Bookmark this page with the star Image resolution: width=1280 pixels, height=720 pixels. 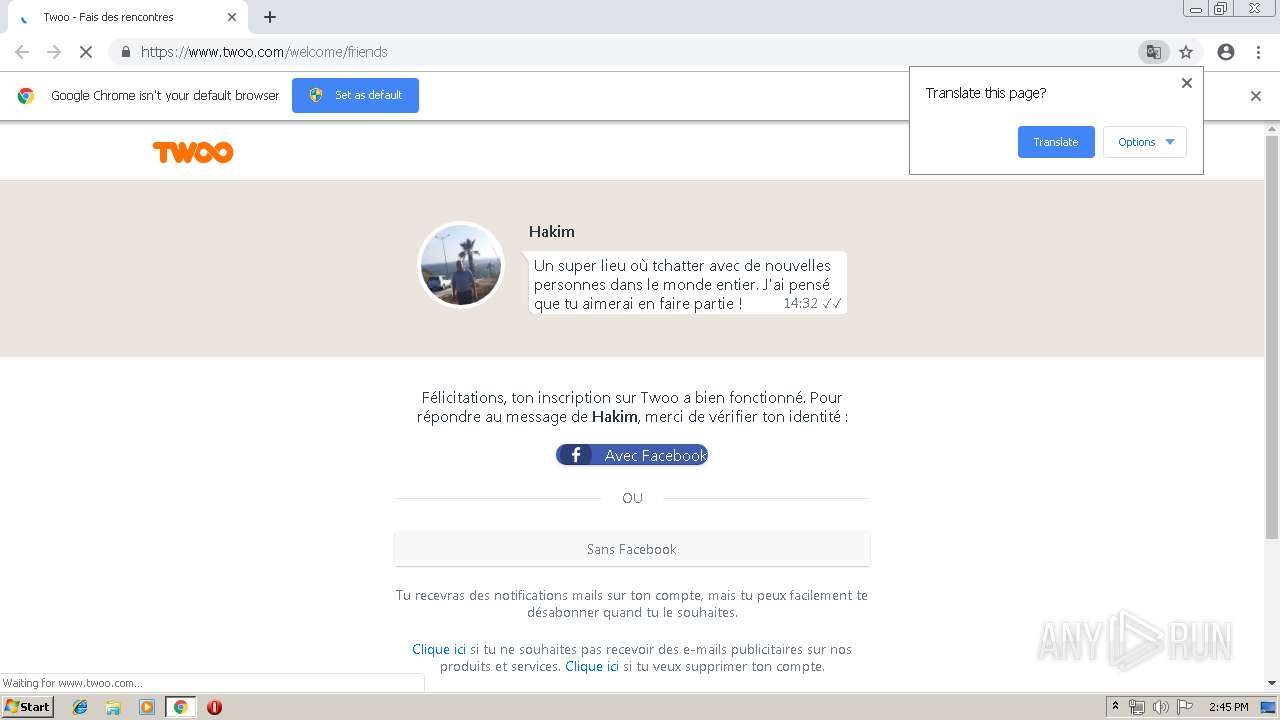pos(1186,52)
